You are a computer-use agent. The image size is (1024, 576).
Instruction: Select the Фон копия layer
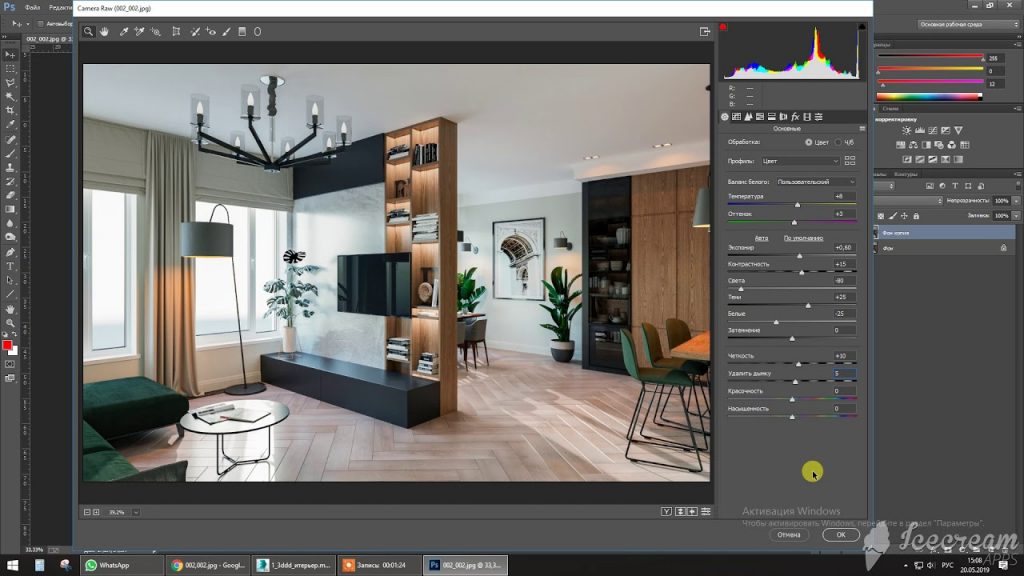944,232
